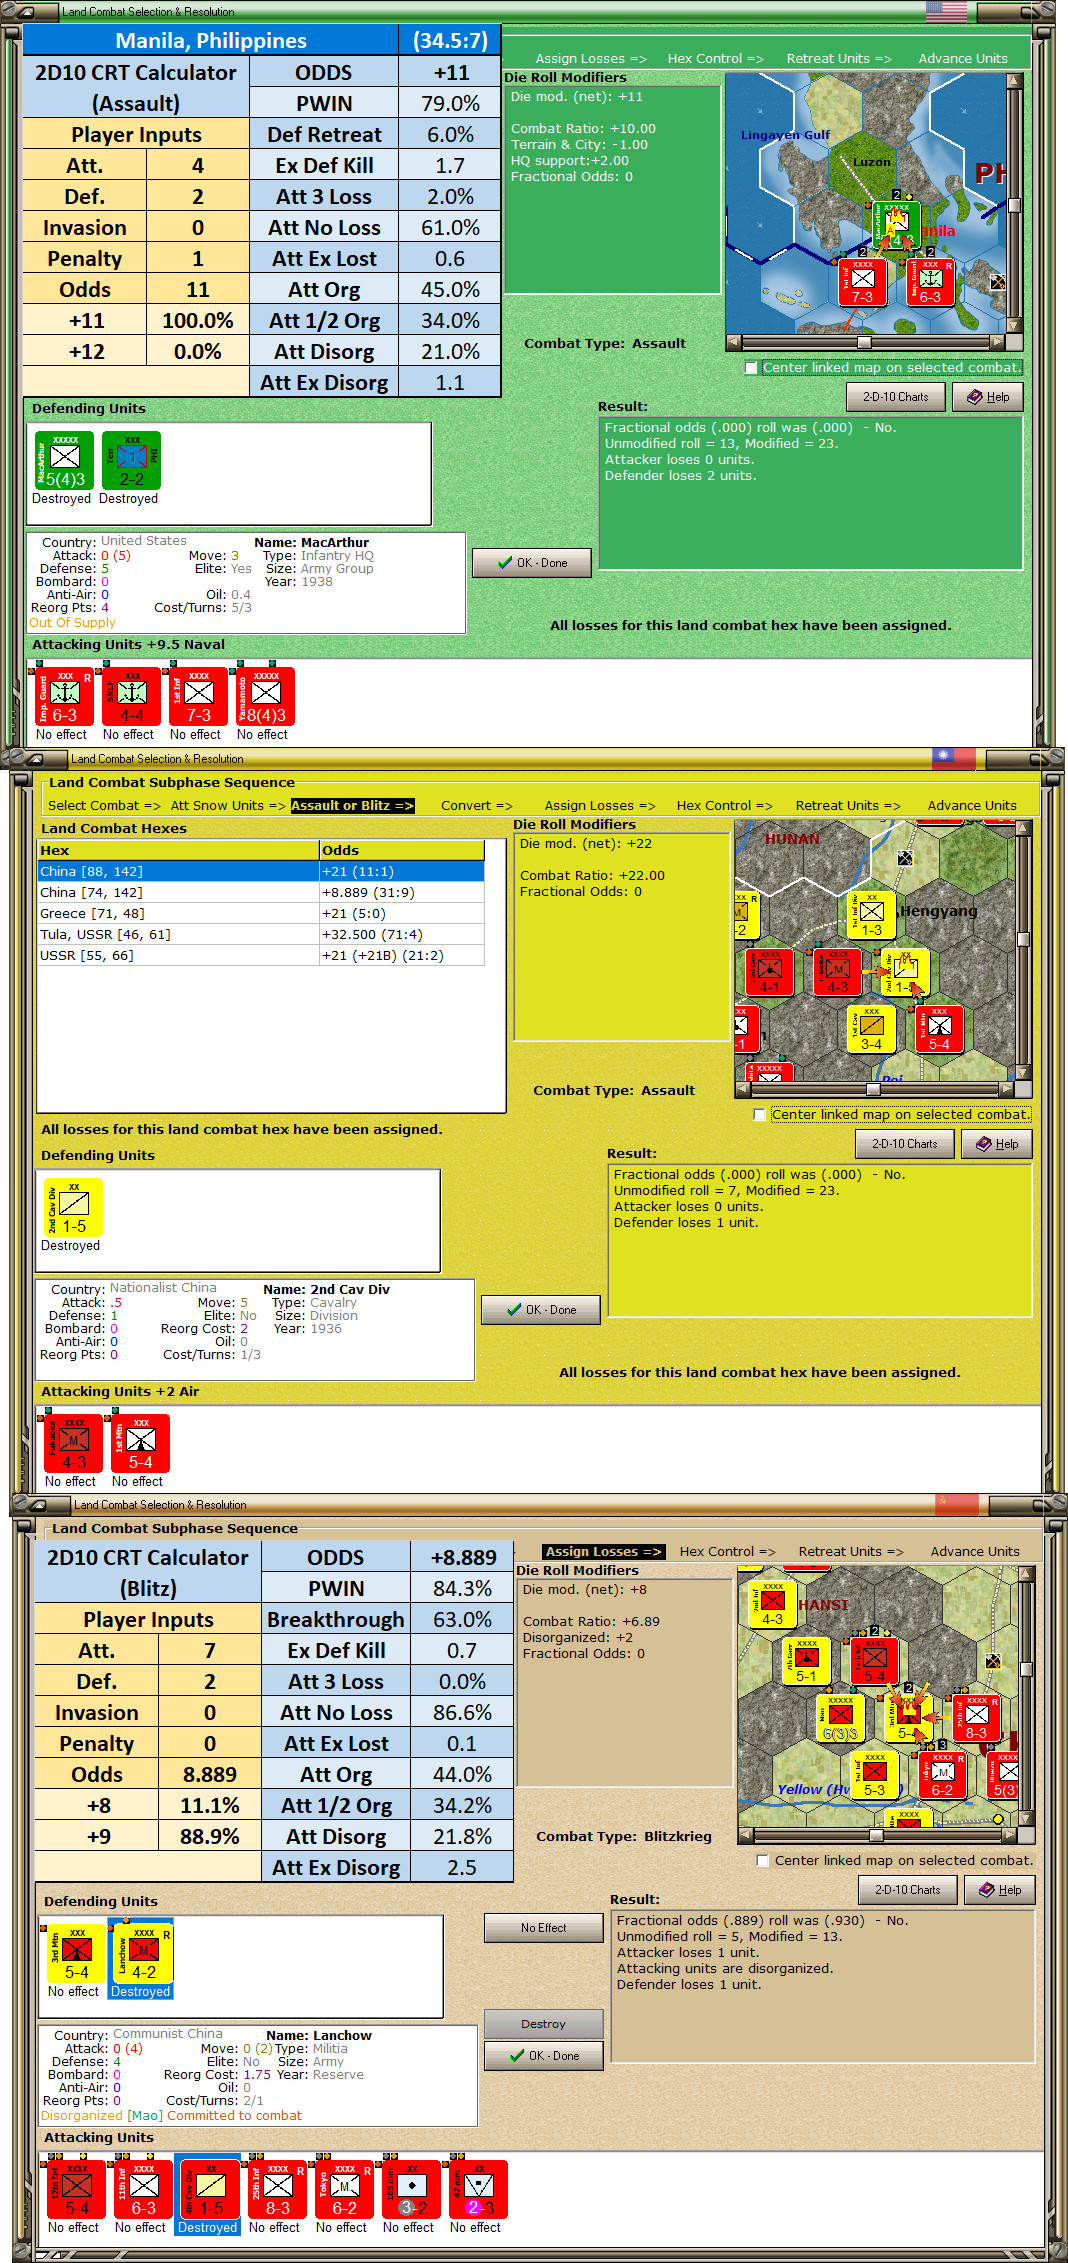Select 2-3 attacker in Blitzkrieg window's attacking list

point(478,2189)
